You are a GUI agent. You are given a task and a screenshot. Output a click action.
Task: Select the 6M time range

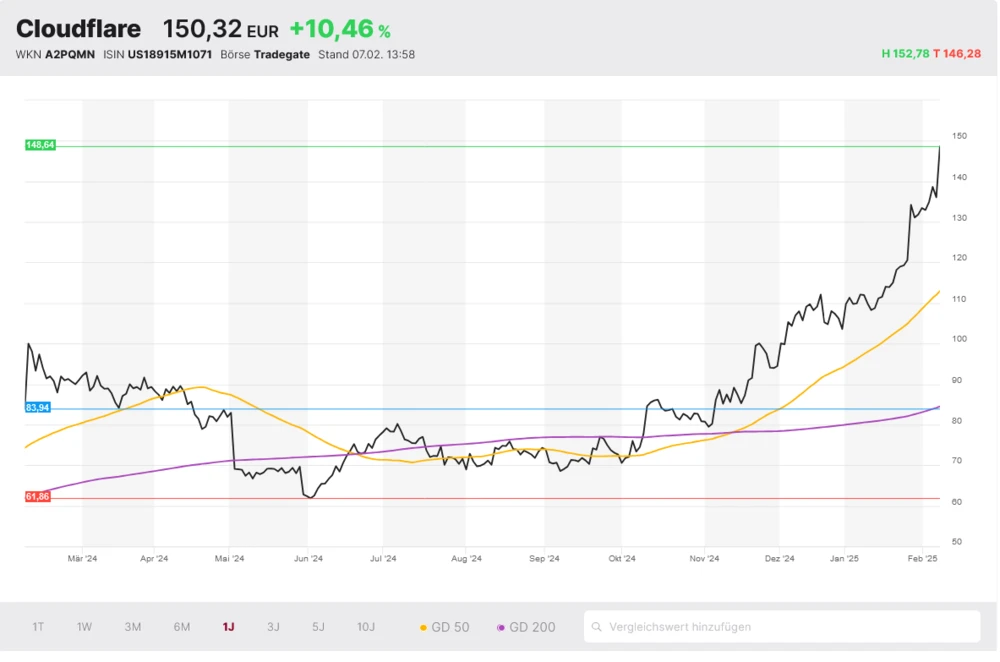(182, 627)
